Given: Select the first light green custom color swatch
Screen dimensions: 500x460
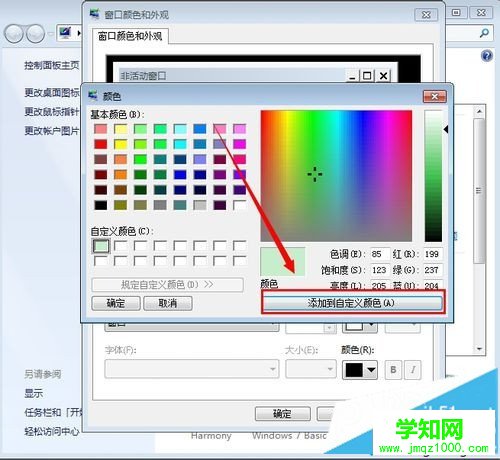Looking at the screenshot, I should click(101, 246).
